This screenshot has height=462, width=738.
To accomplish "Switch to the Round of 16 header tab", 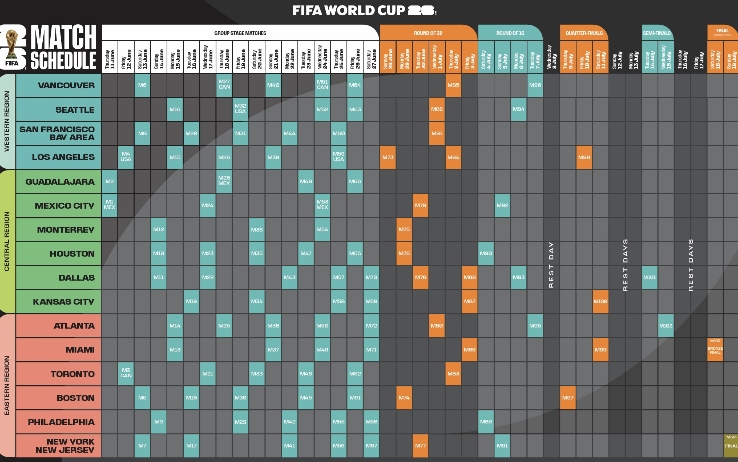I will pyautogui.click(x=510, y=32).
